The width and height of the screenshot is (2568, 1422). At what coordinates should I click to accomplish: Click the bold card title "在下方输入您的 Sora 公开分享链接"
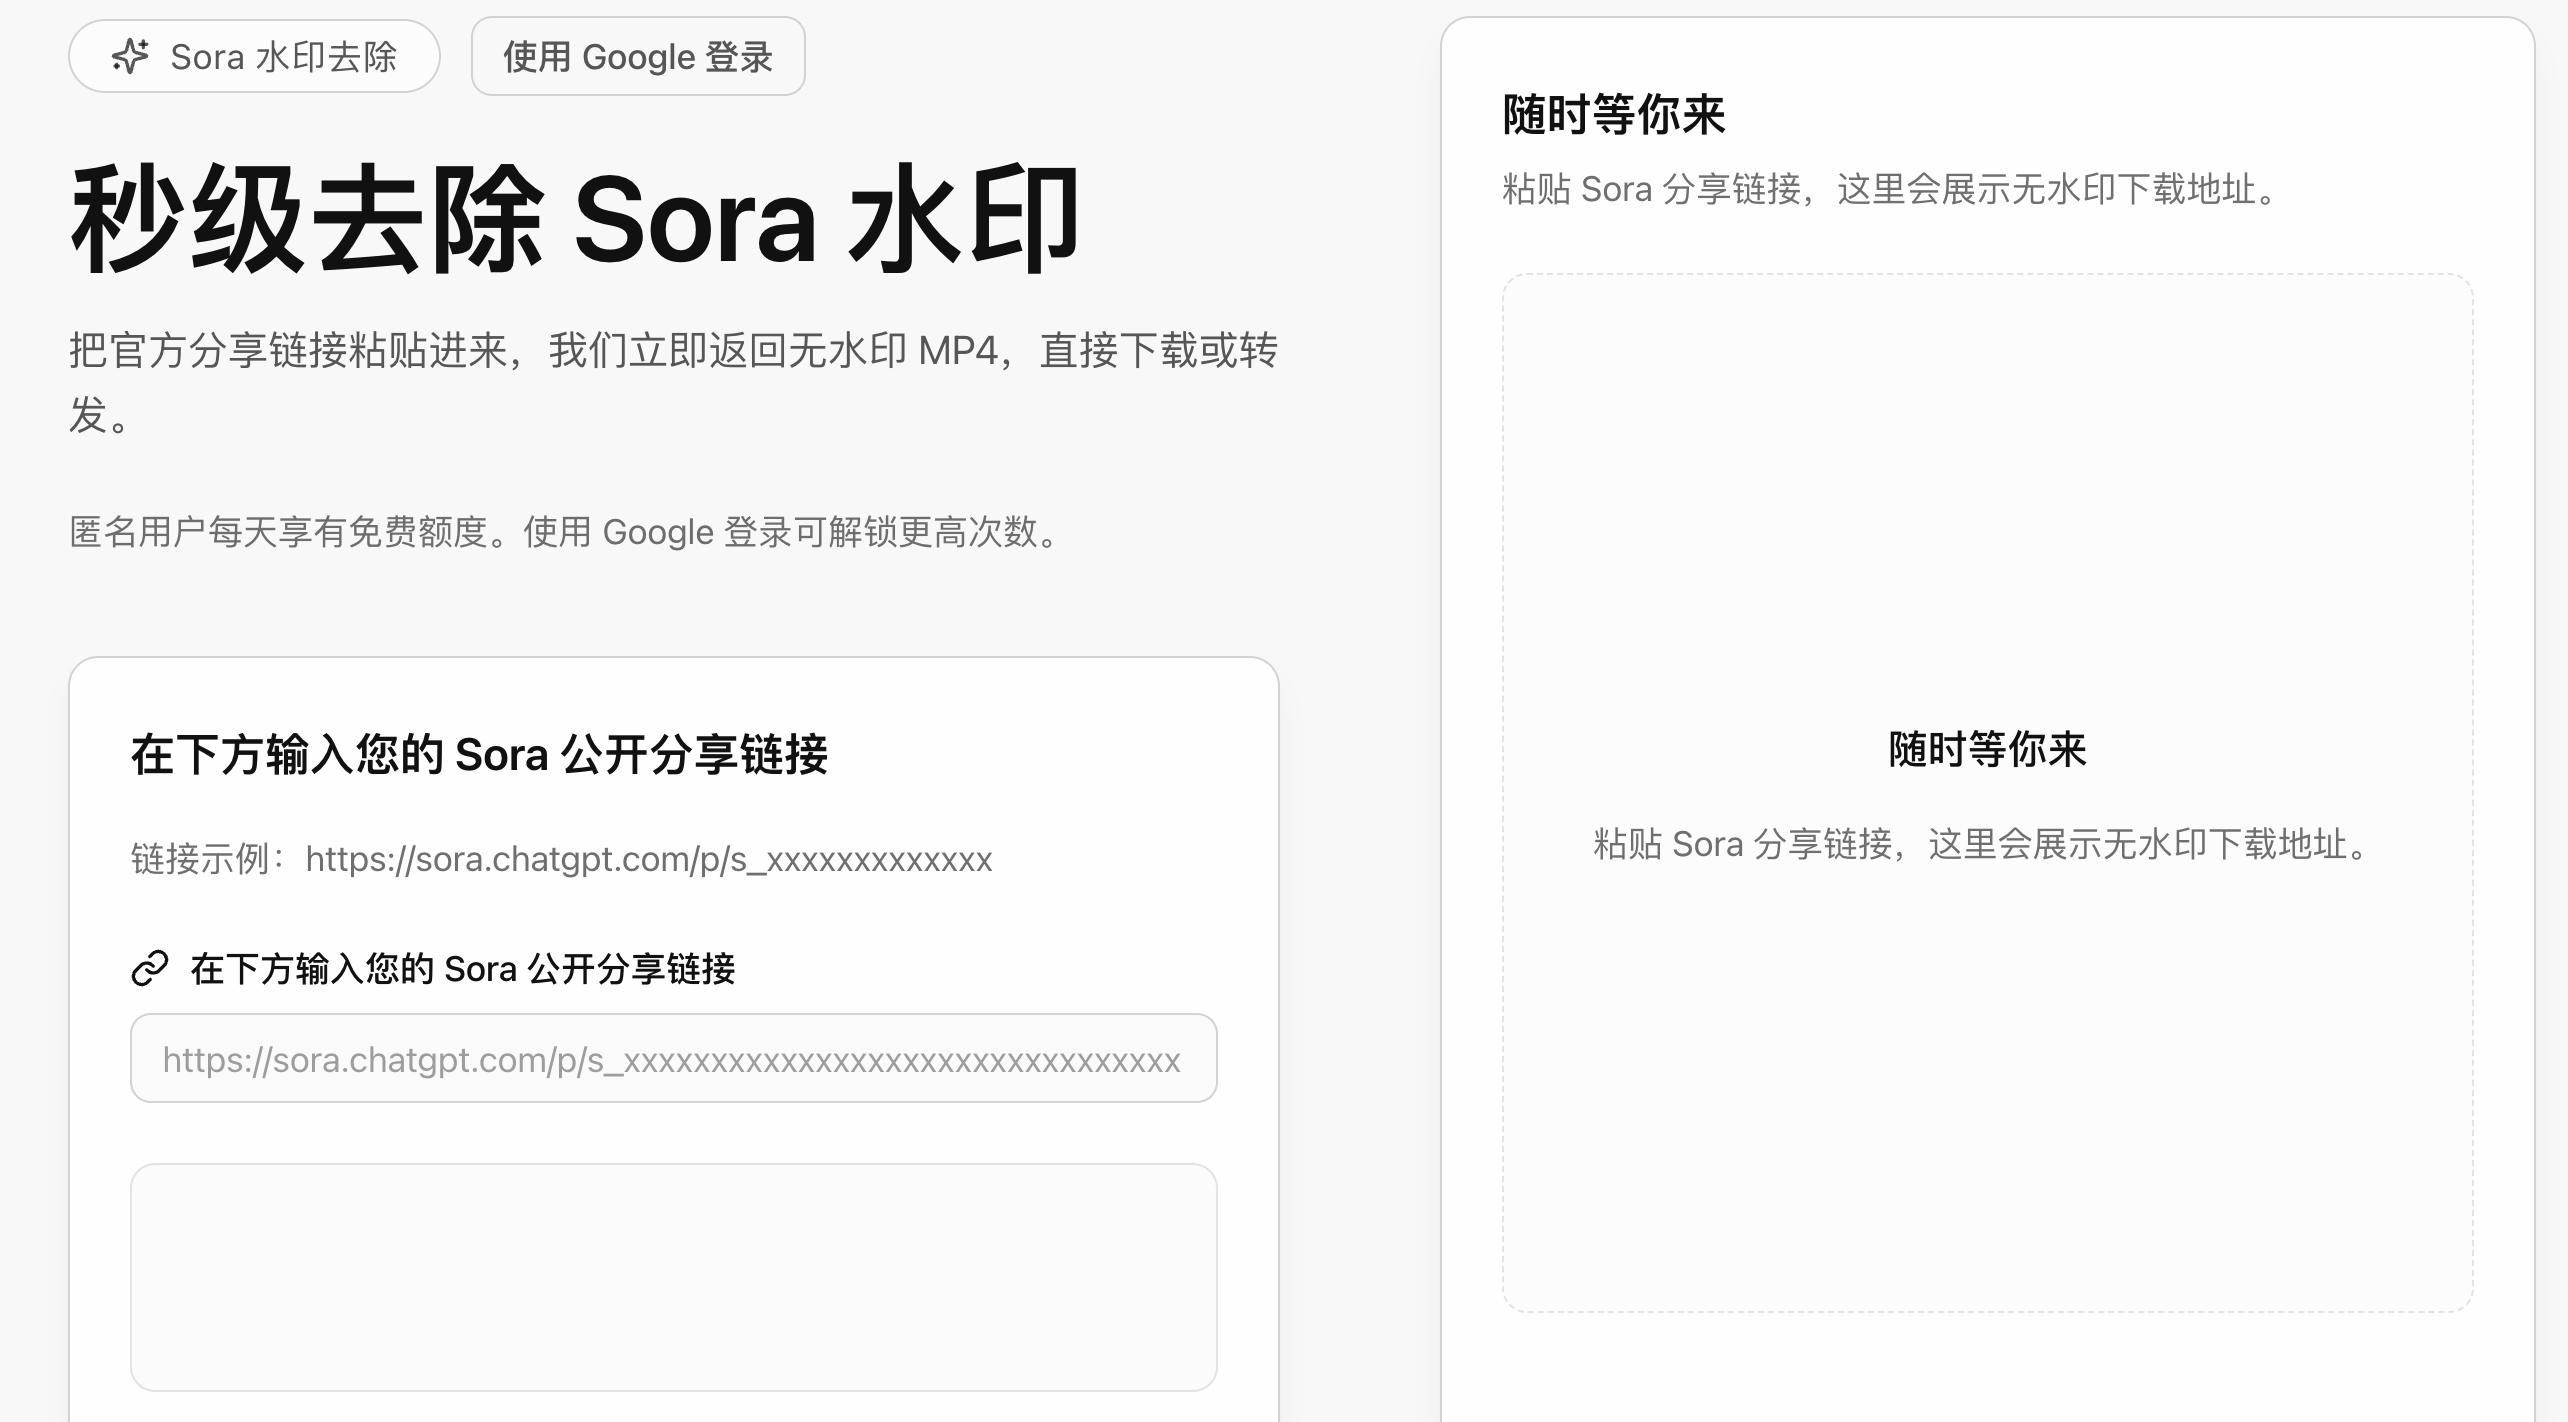click(x=479, y=754)
